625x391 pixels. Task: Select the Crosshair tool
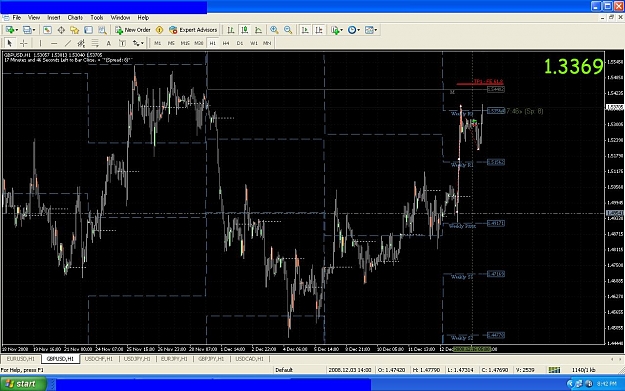[24, 43]
